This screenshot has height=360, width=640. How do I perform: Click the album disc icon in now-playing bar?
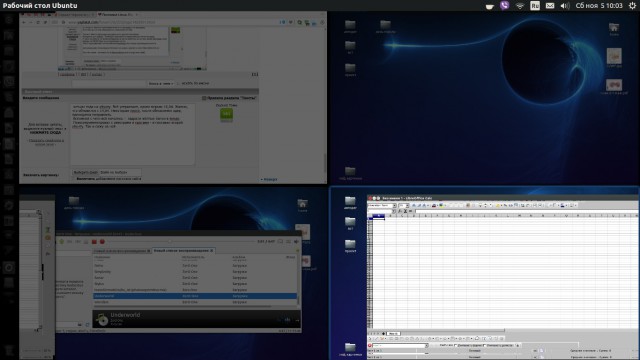(101, 319)
